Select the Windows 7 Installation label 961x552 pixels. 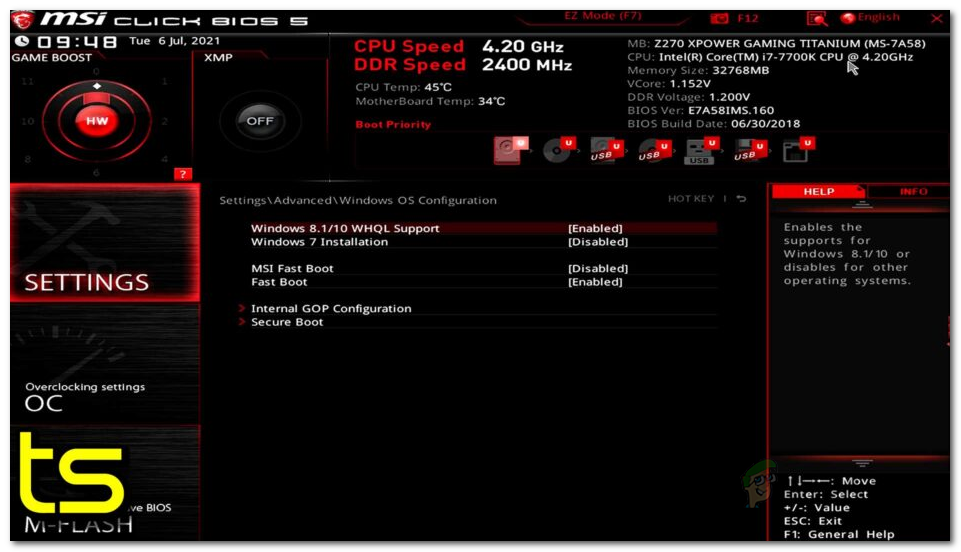click(319, 242)
